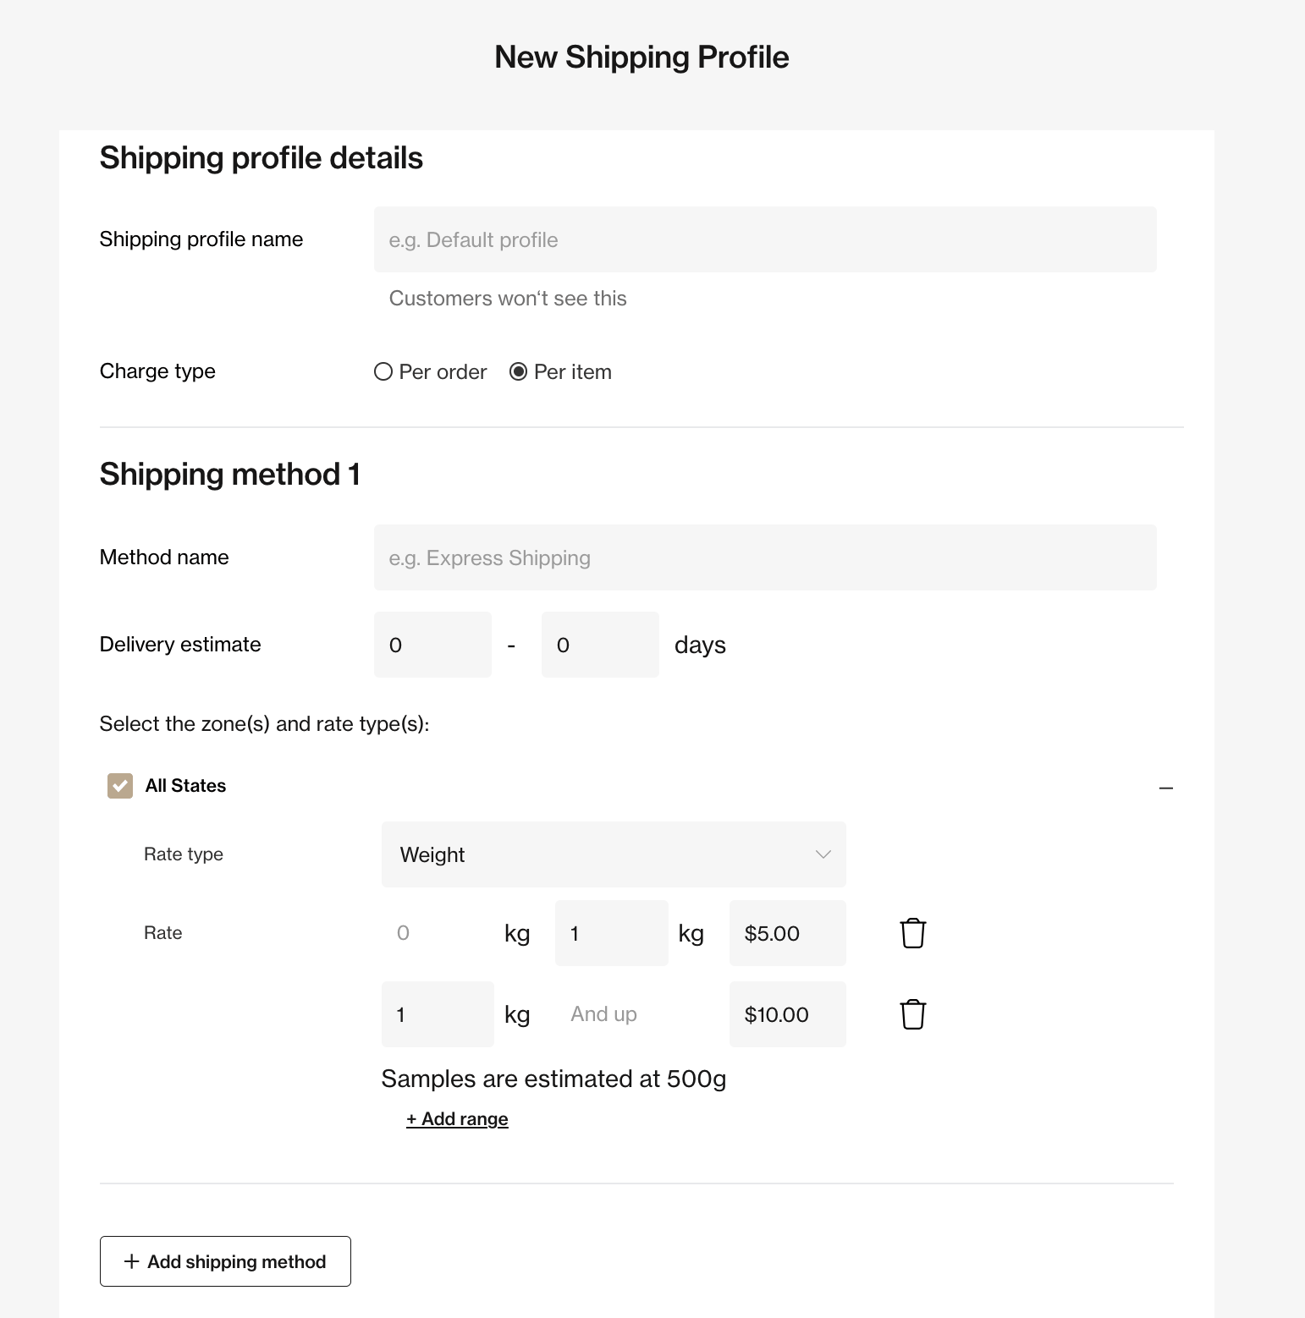1305x1318 pixels.
Task: Click the maximum delivery estimate field
Action: point(599,644)
